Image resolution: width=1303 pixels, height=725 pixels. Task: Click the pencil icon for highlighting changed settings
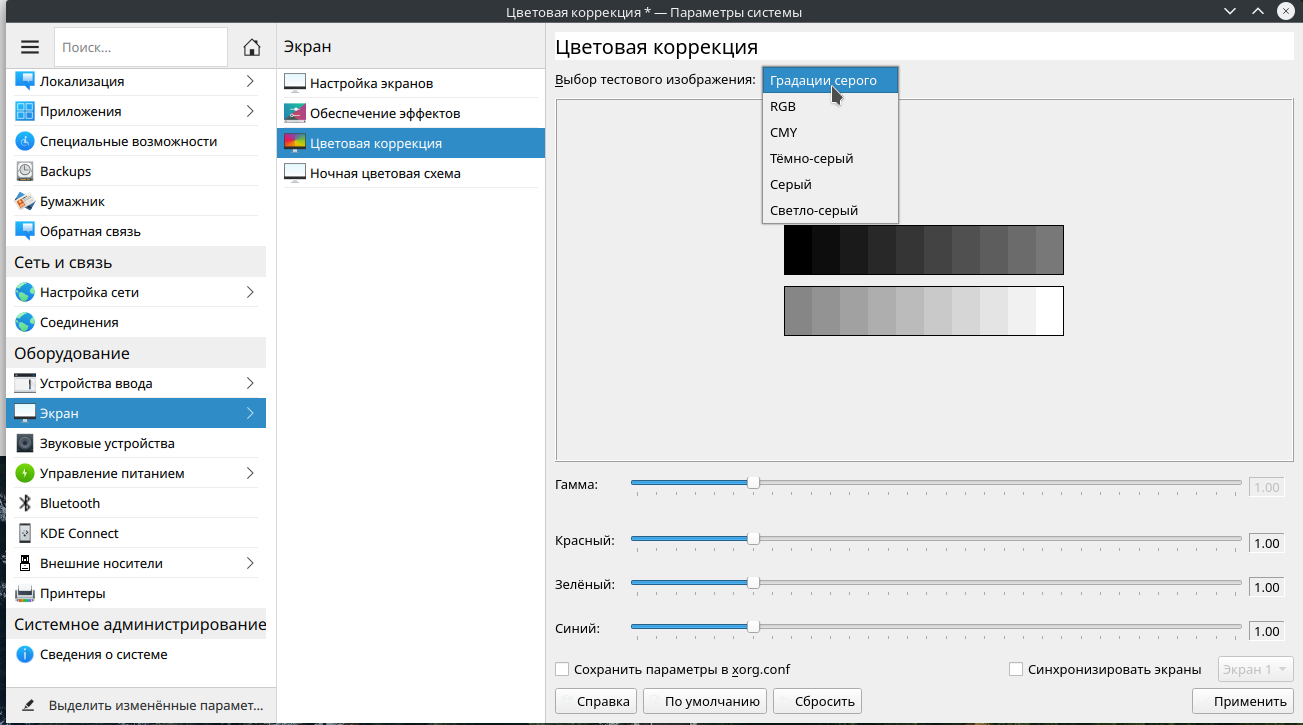click(29, 705)
